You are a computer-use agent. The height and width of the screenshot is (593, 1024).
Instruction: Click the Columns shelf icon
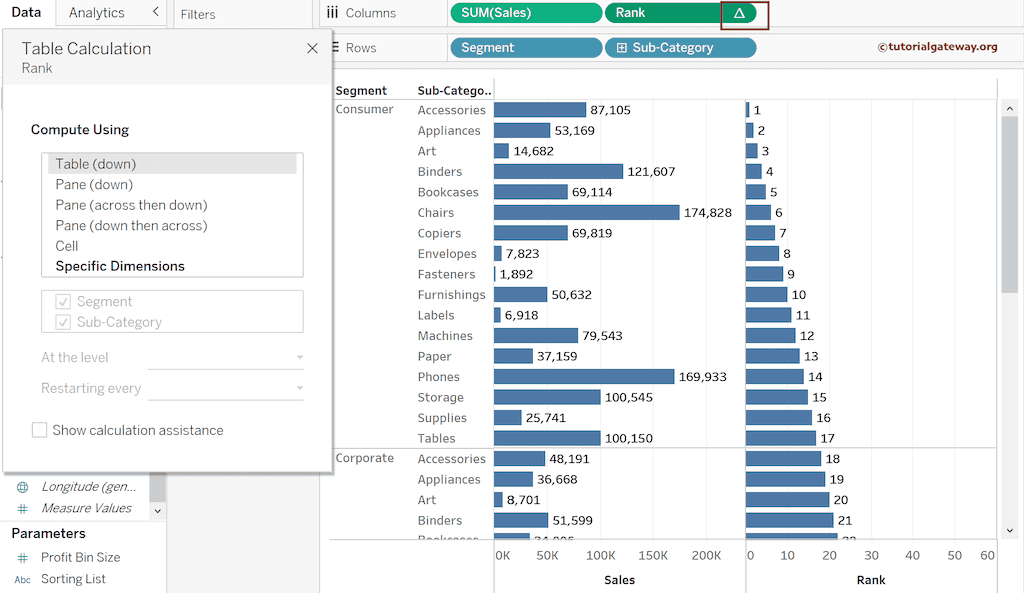click(x=331, y=13)
